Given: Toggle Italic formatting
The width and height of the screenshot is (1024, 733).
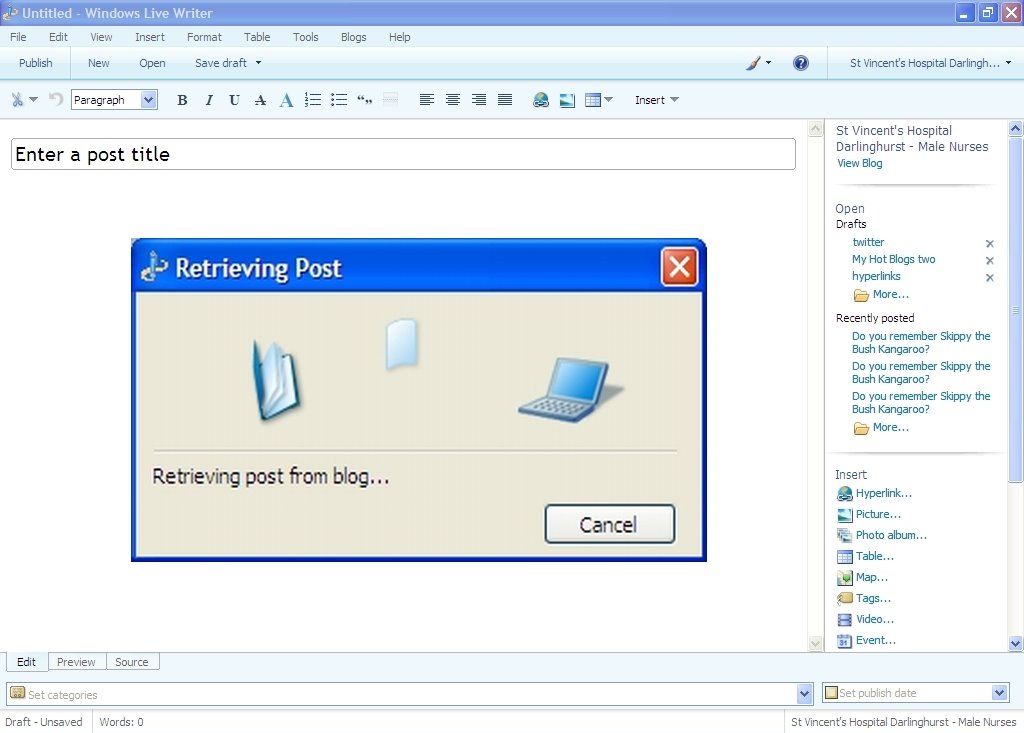Looking at the screenshot, I should click(208, 100).
